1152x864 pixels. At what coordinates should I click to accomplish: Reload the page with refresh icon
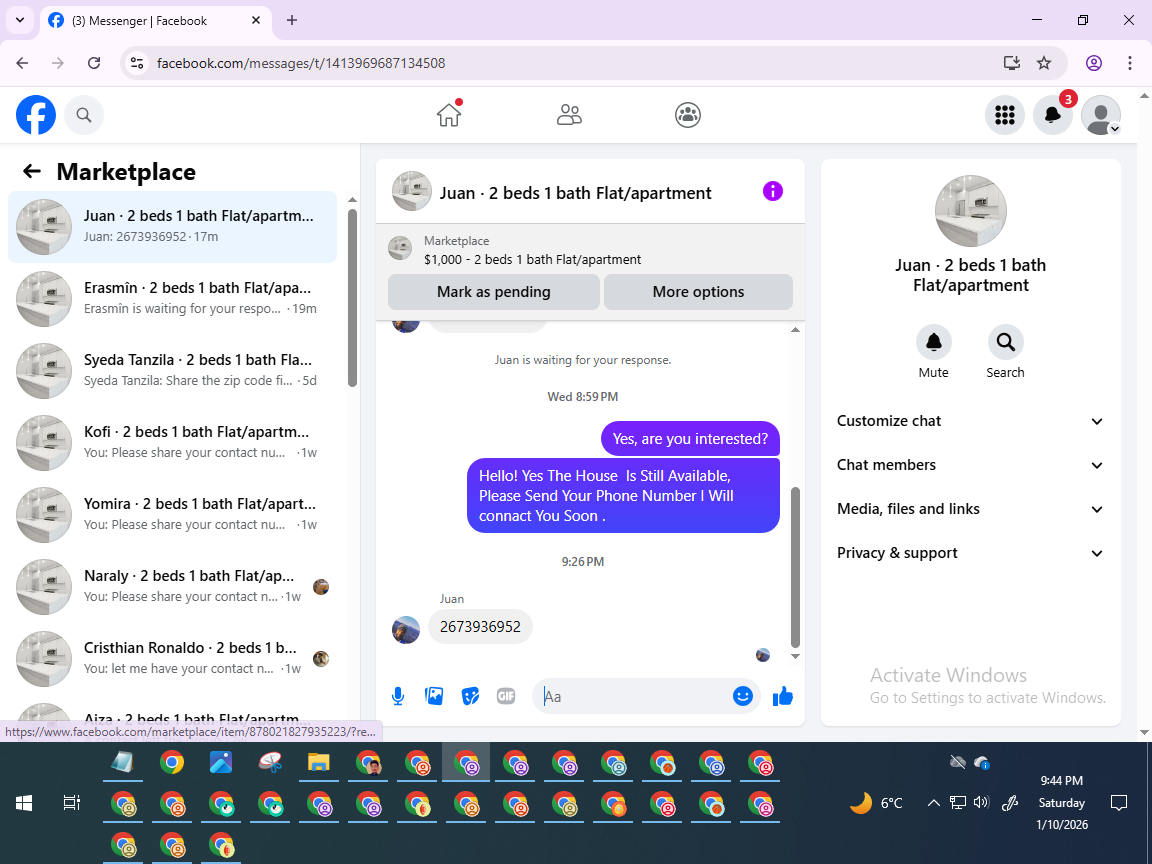pos(94,63)
